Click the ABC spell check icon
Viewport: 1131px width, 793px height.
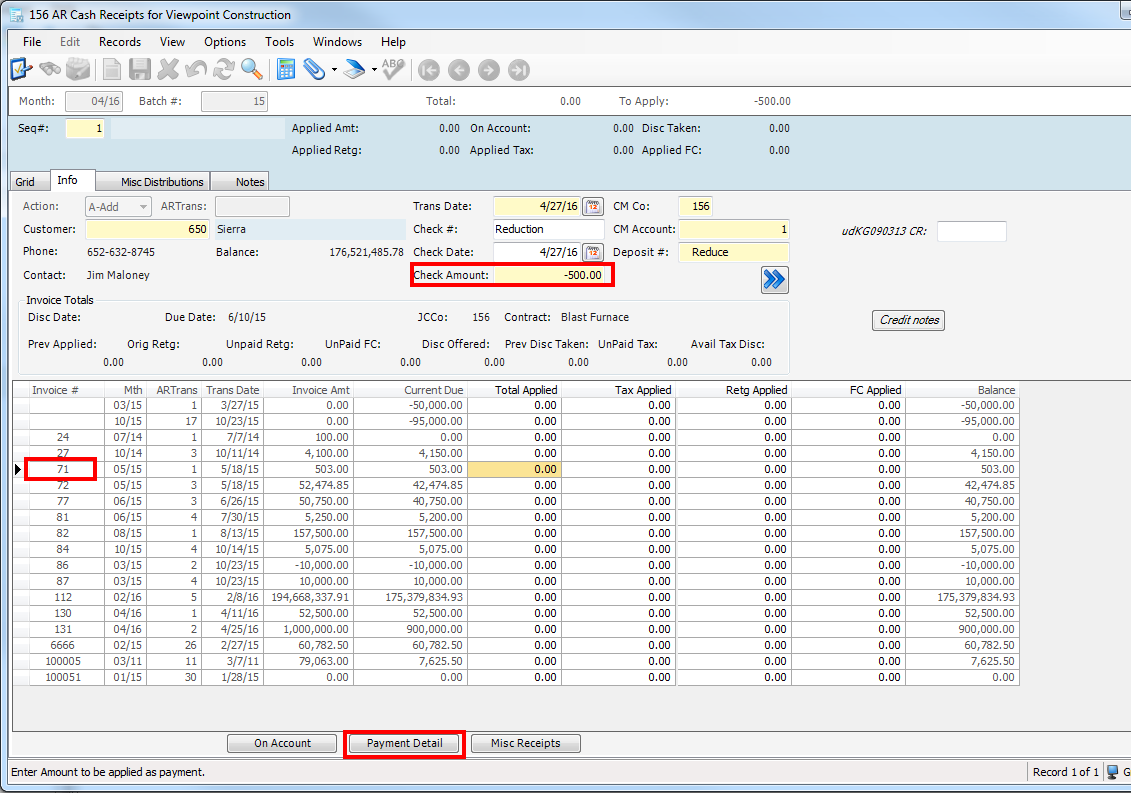(393, 69)
